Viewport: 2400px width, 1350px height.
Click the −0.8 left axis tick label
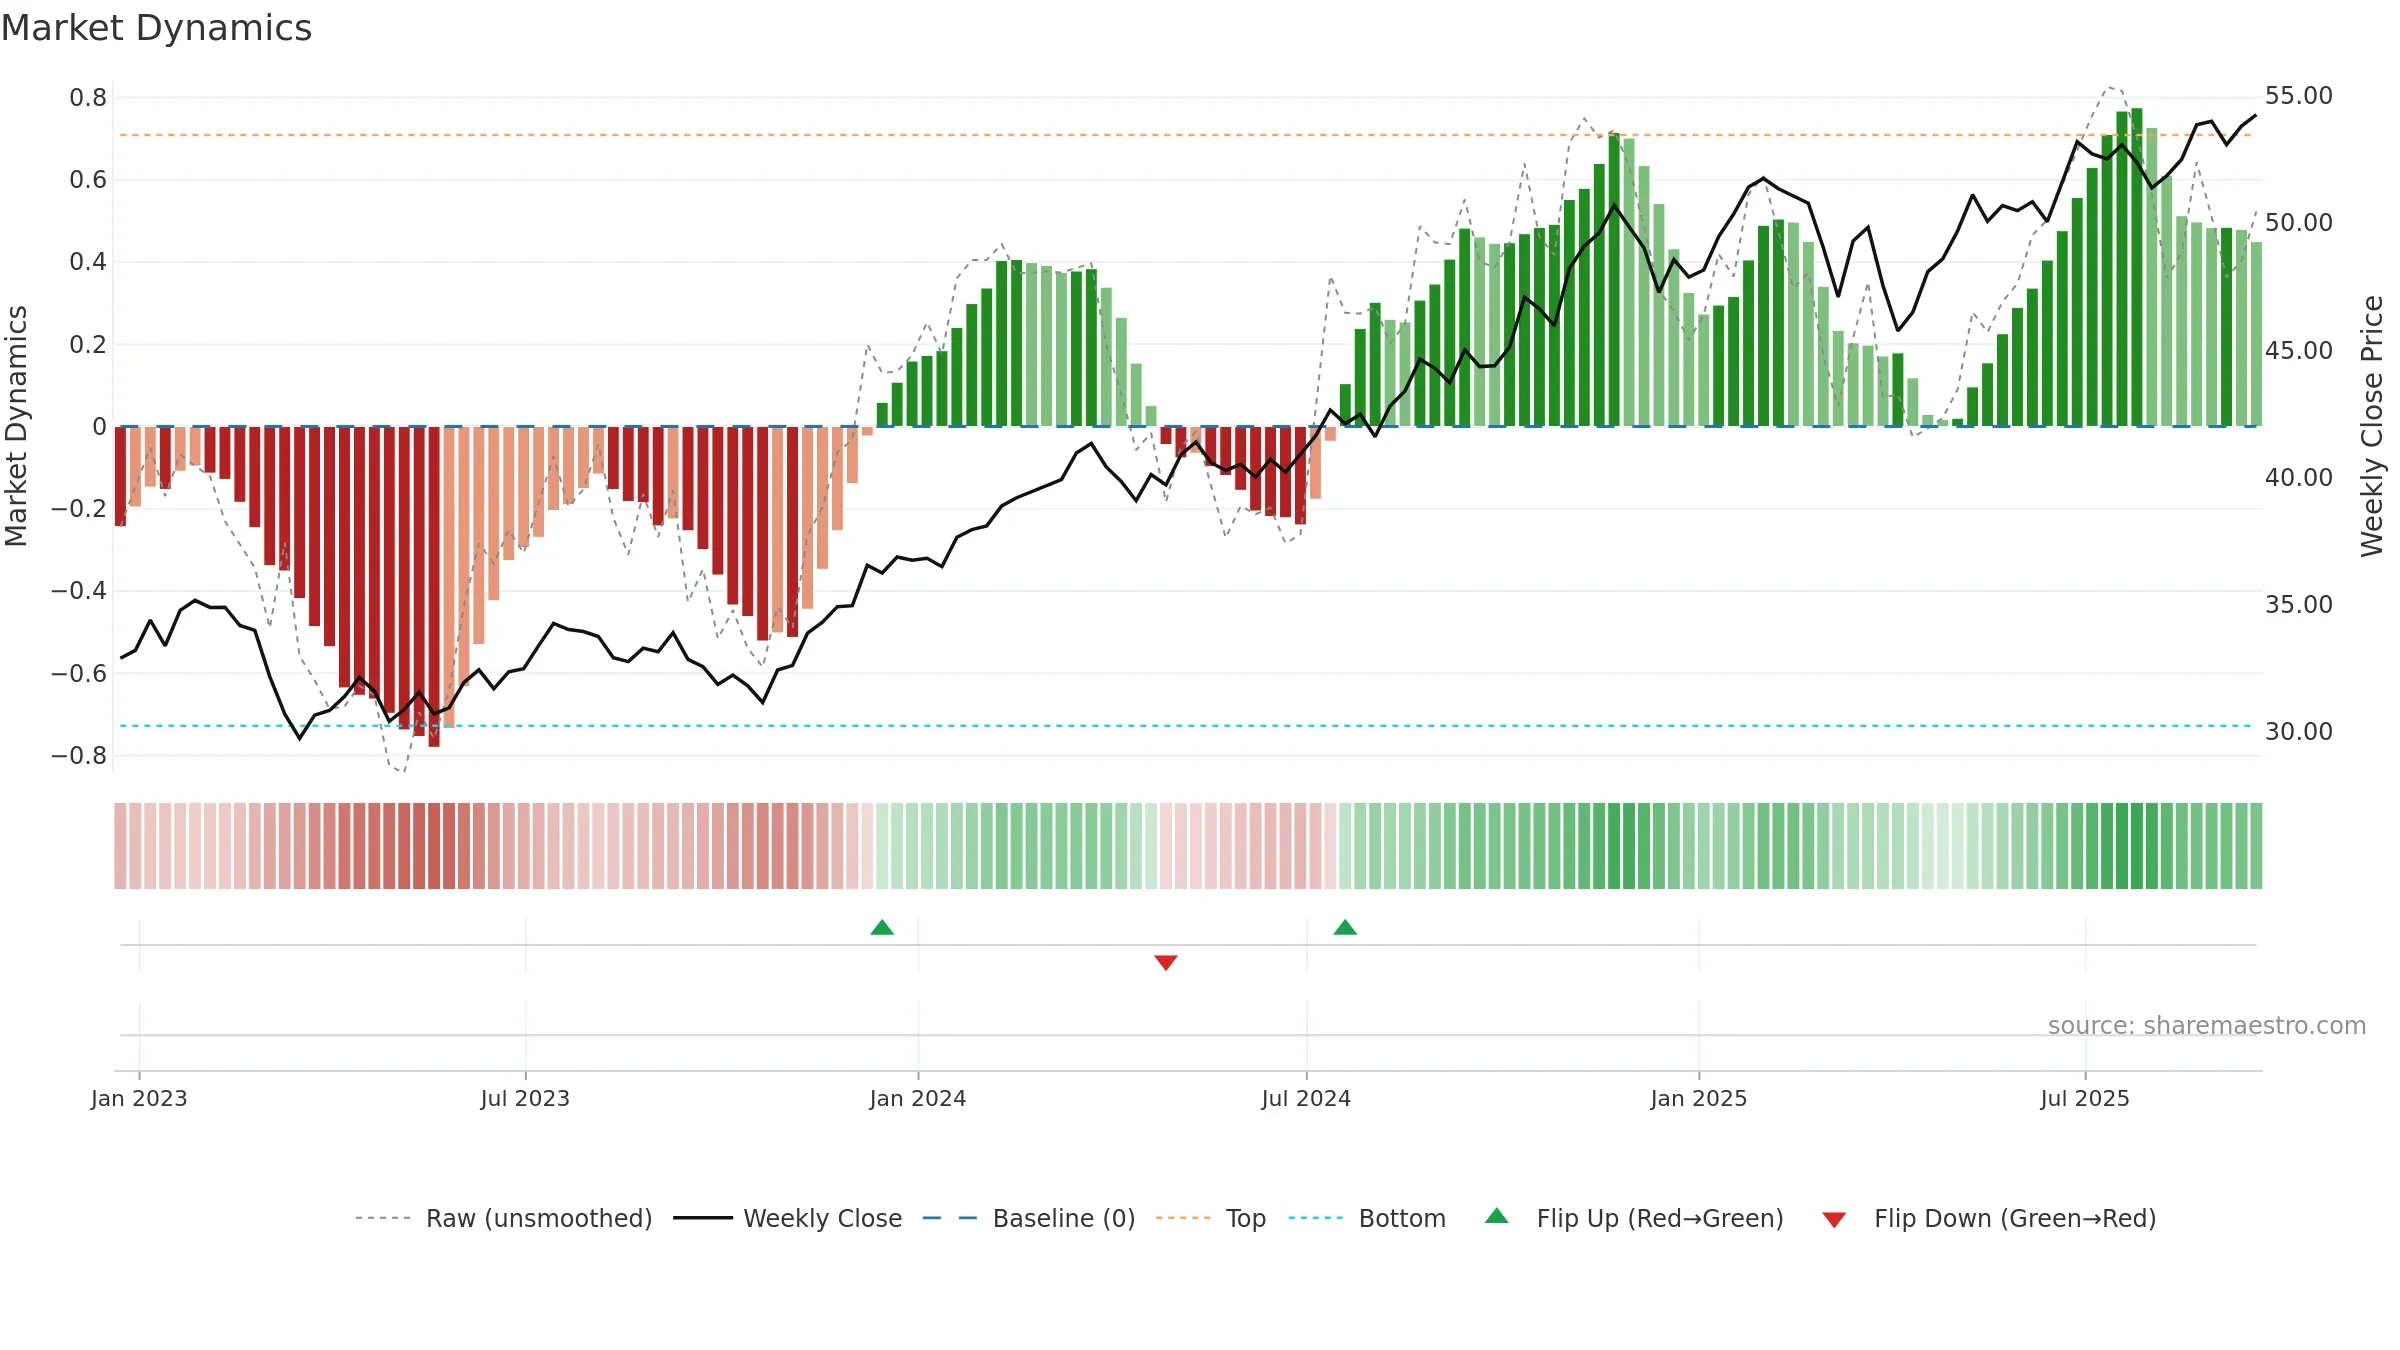(79, 756)
